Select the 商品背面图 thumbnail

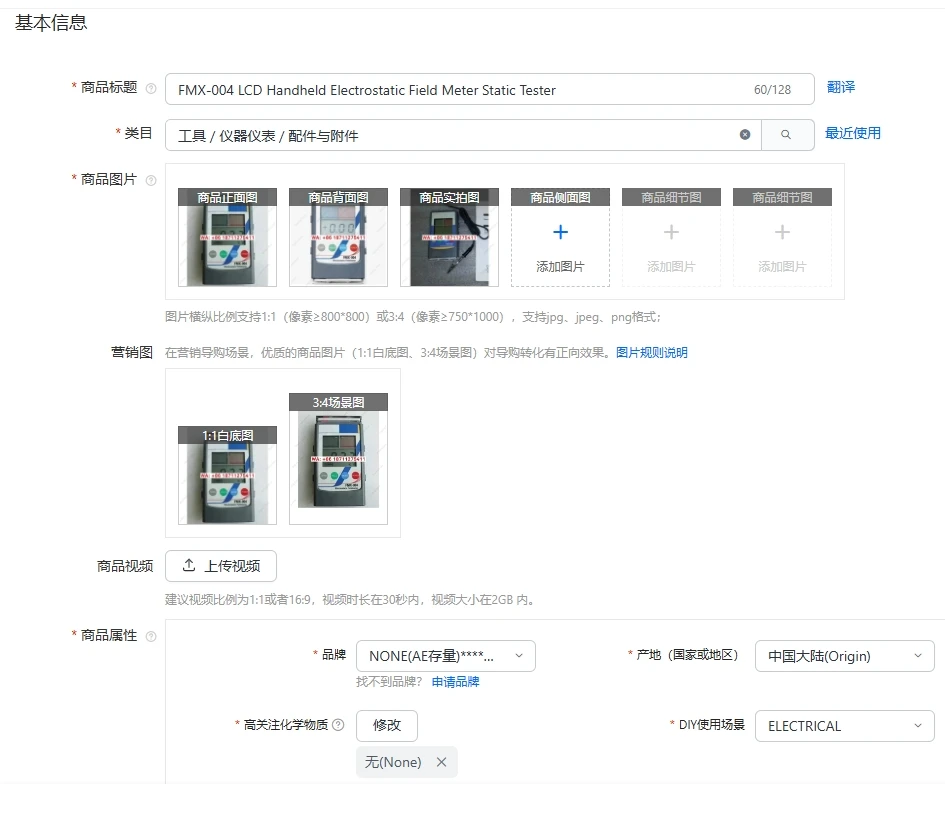click(x=338, y=237)
